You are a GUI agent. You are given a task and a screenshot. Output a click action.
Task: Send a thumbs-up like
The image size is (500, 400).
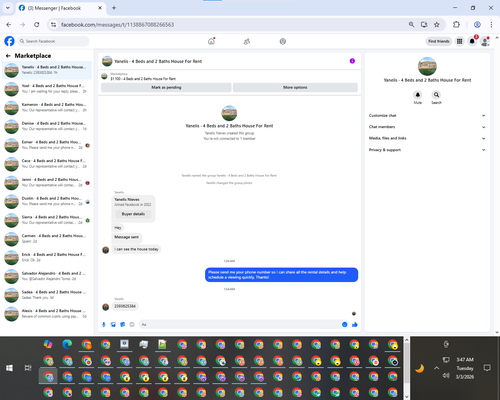coord(355,324)
